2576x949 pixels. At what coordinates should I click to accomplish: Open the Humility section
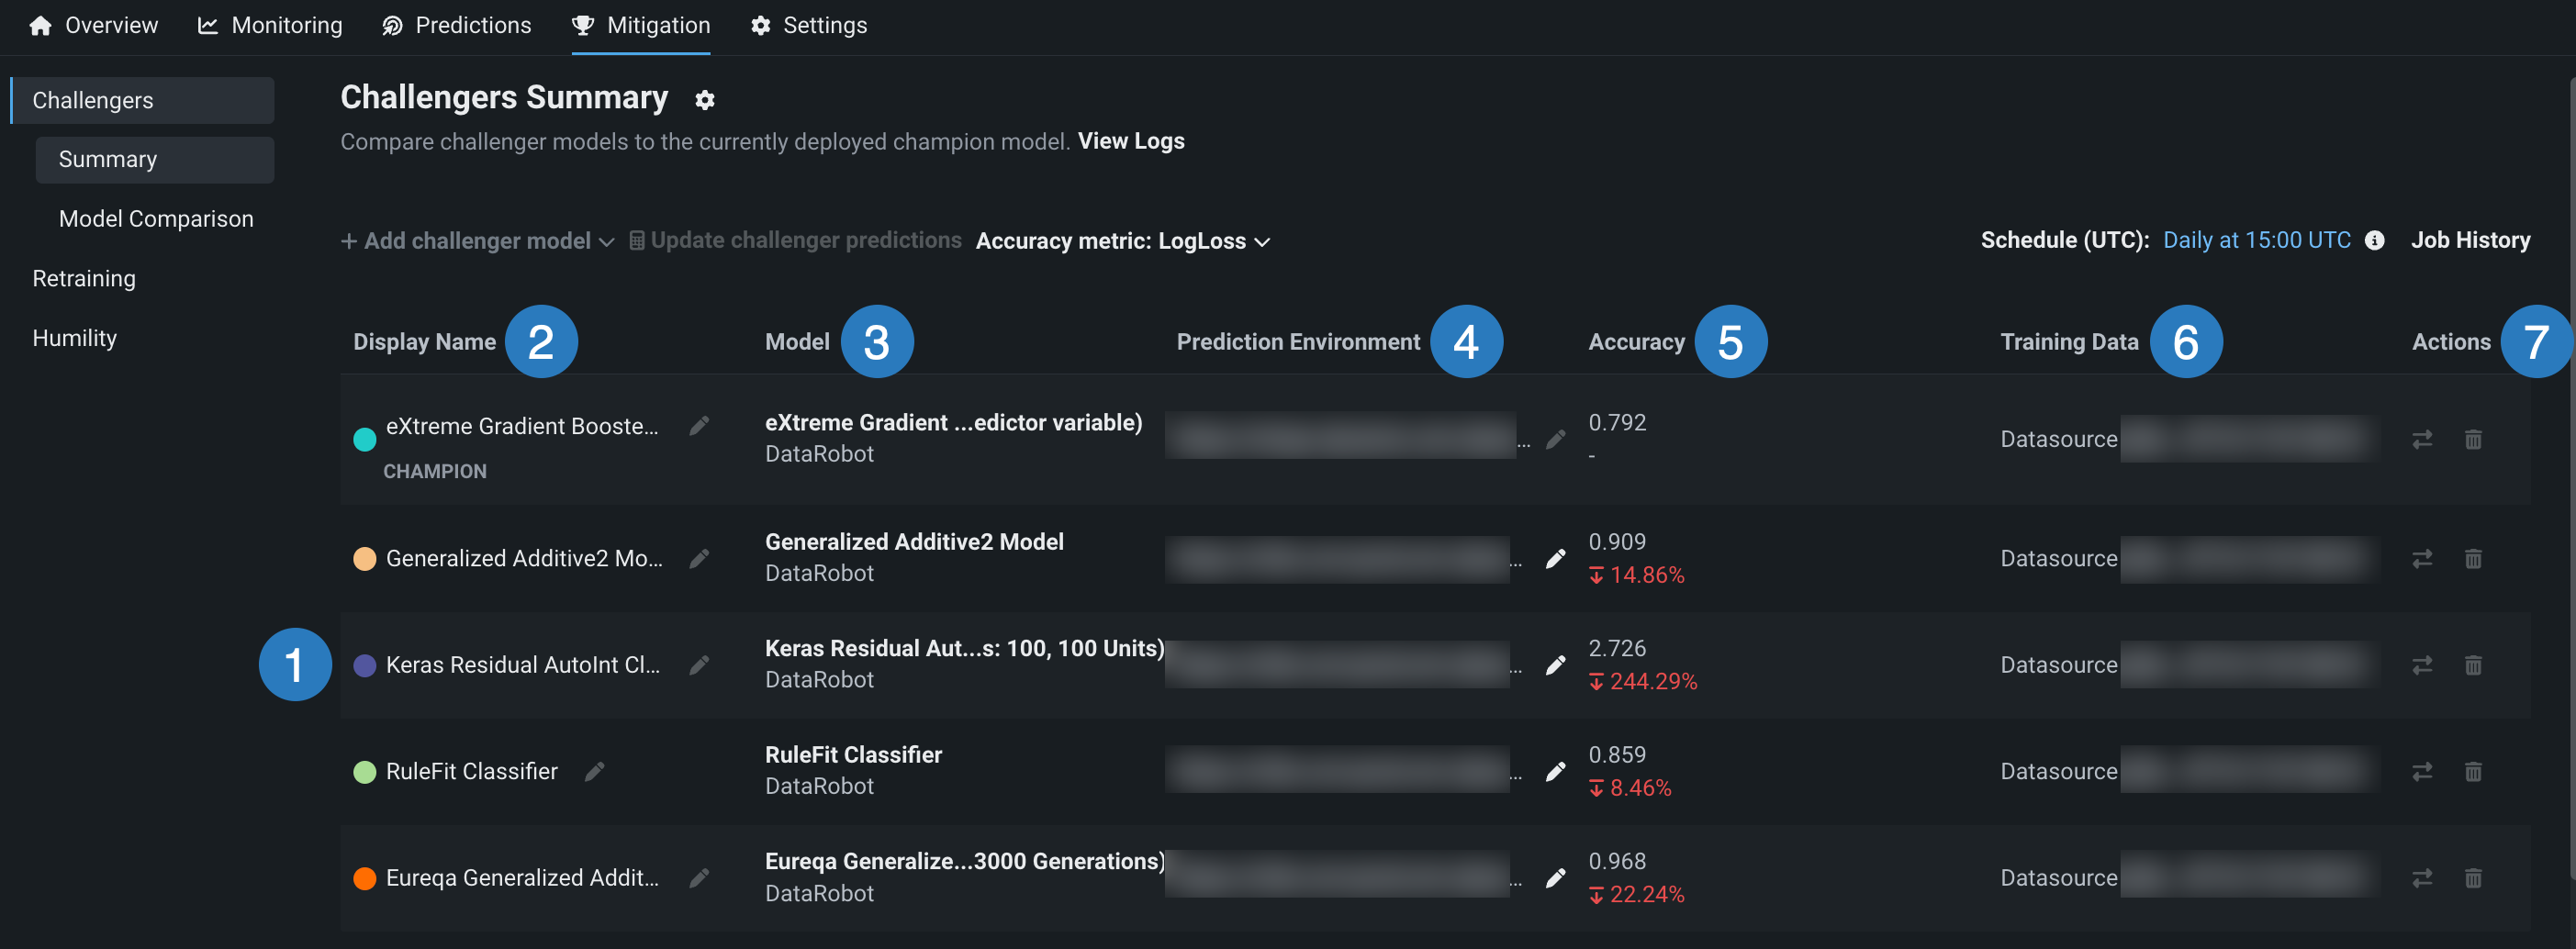point(75,338)
